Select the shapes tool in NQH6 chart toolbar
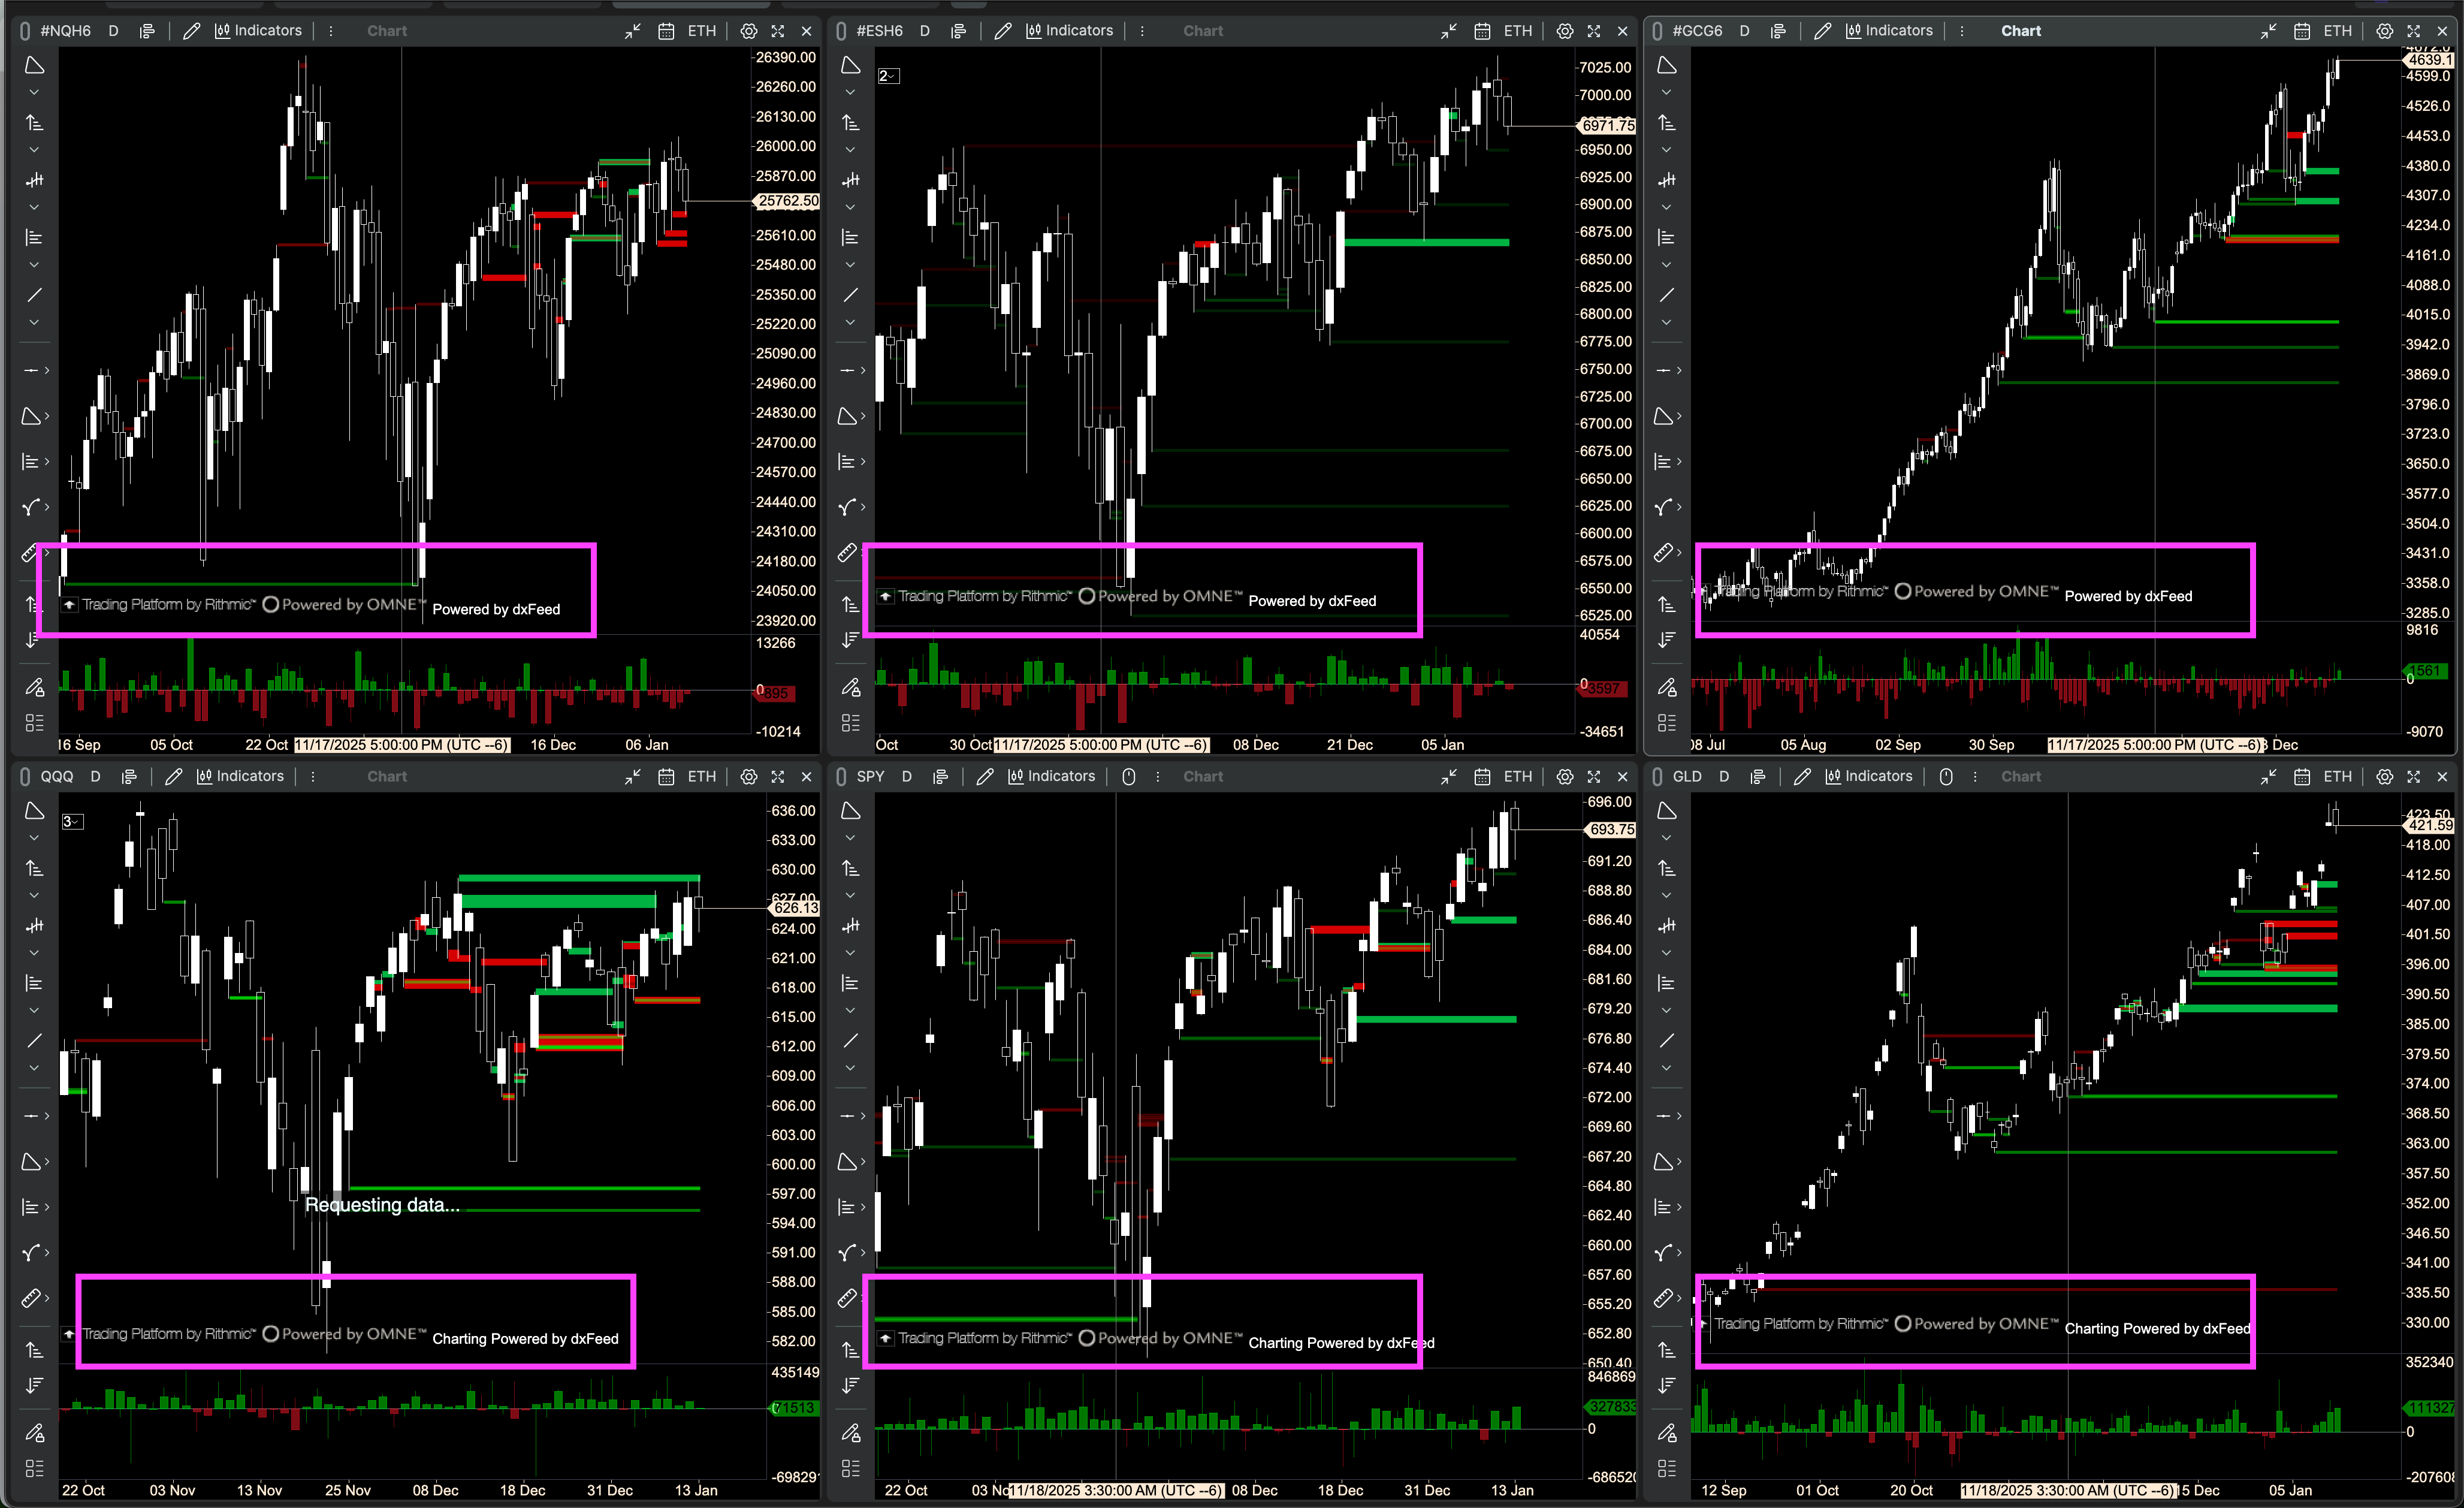 point(34,66)
